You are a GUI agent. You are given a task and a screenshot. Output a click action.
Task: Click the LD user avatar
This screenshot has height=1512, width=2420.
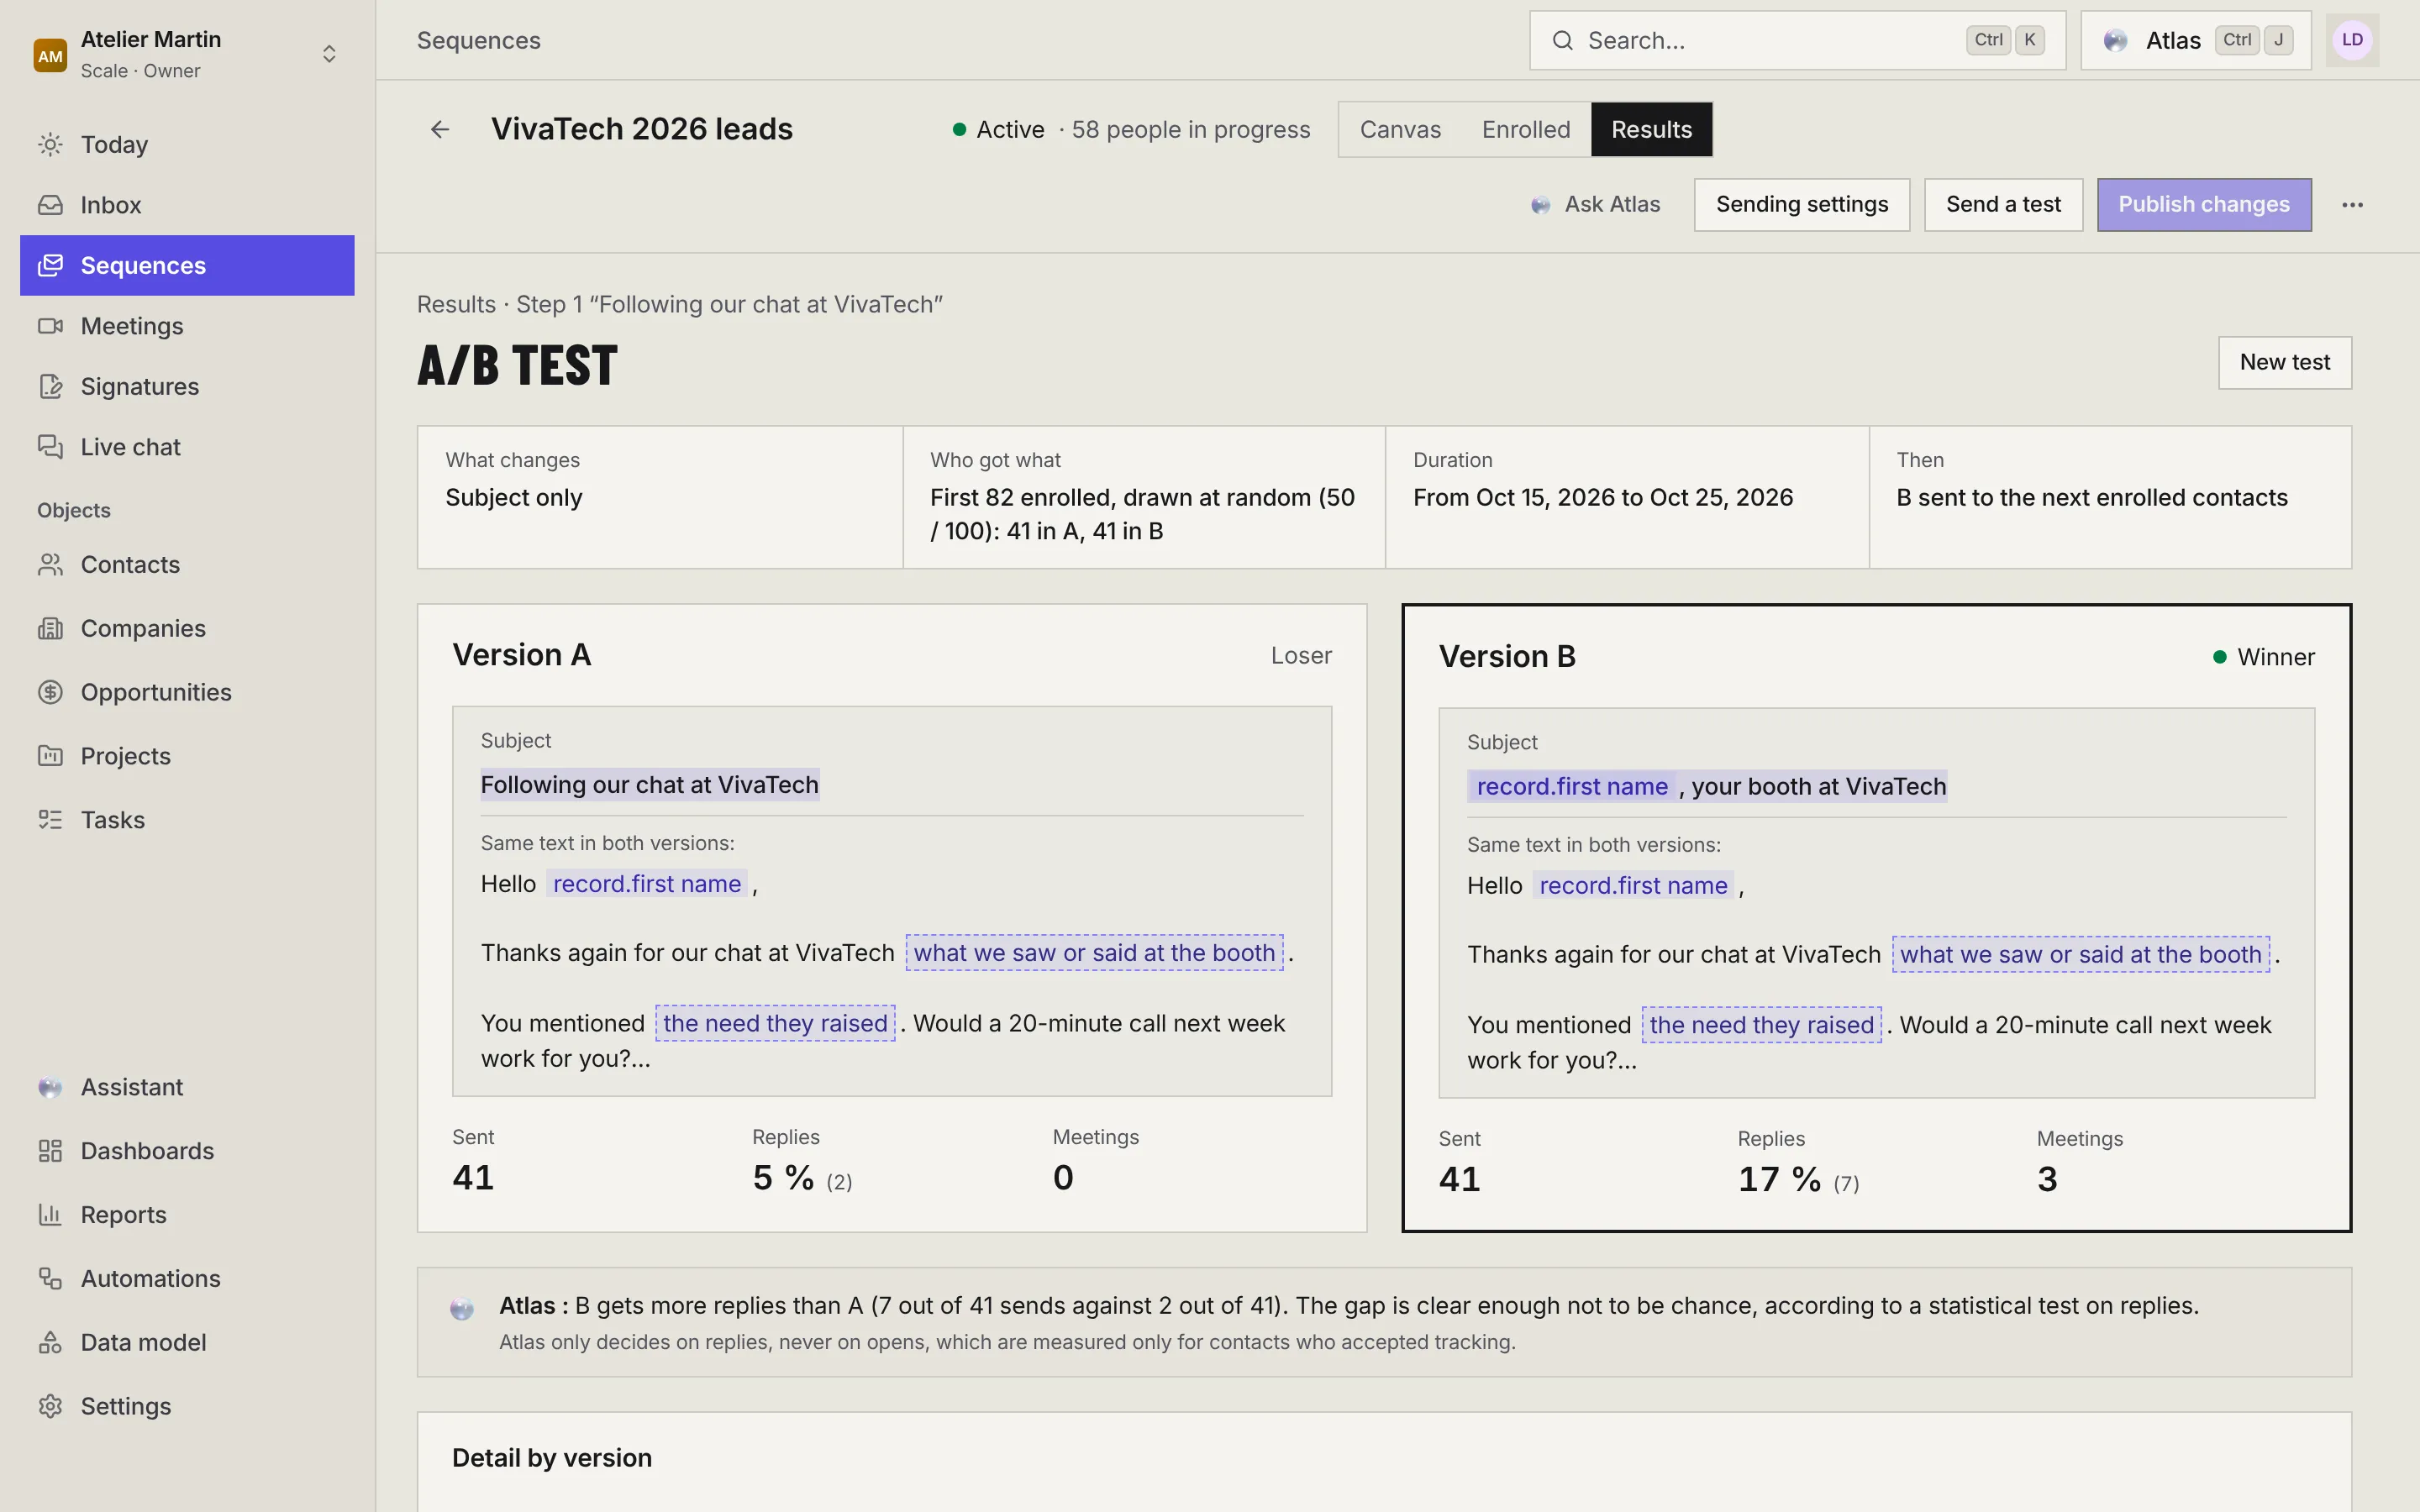click(2352, 40)
